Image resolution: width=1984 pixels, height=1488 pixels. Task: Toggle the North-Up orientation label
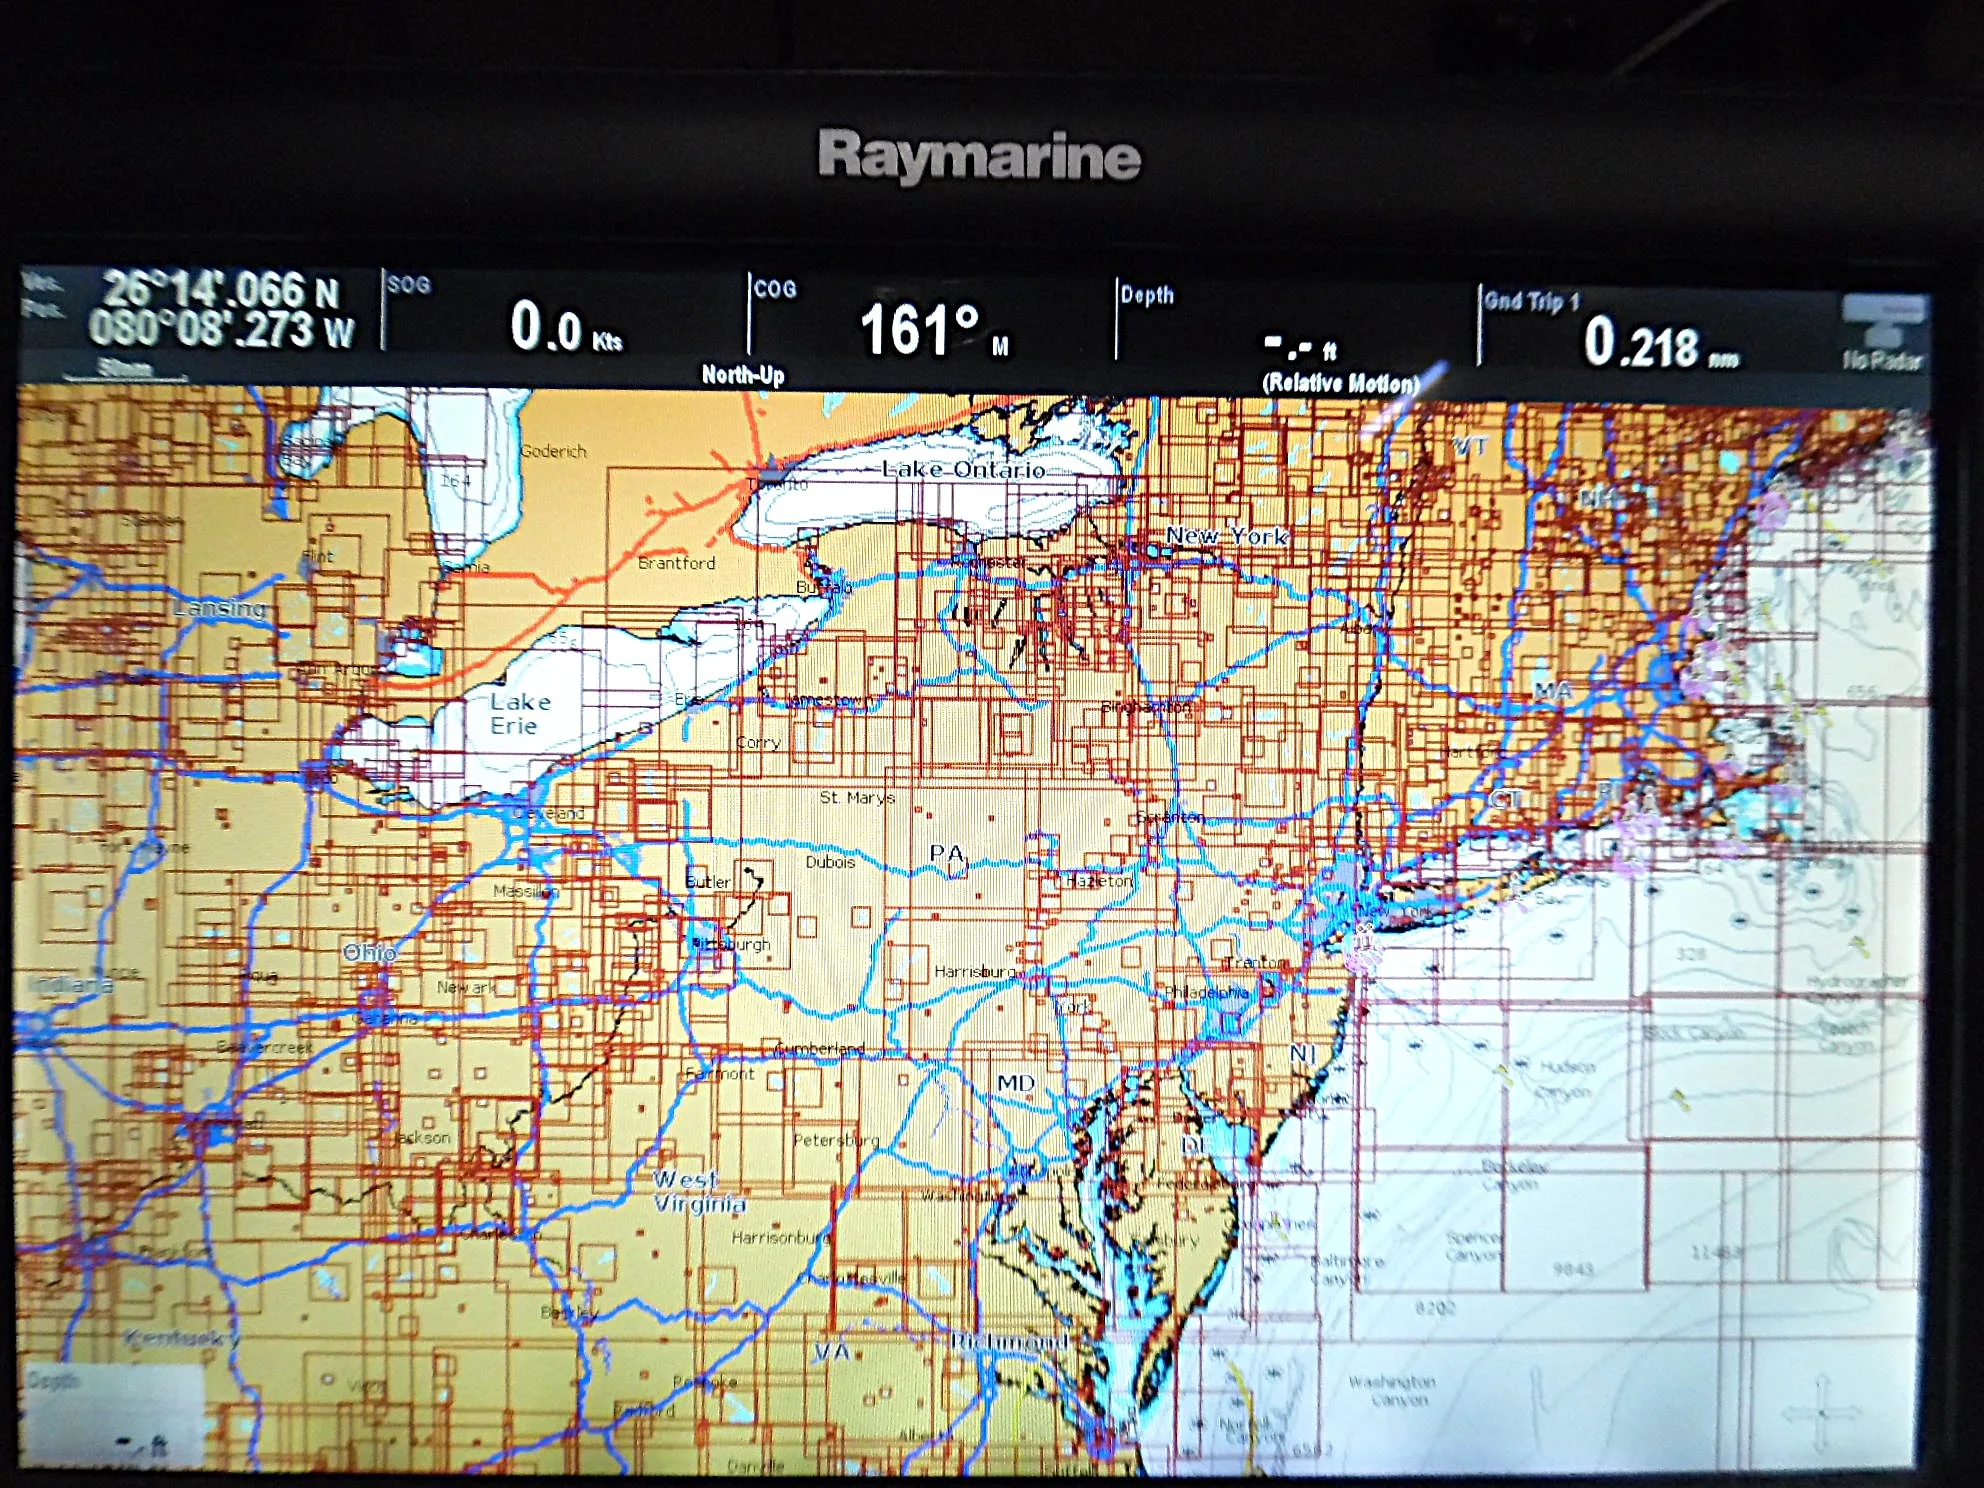point(743,375)
